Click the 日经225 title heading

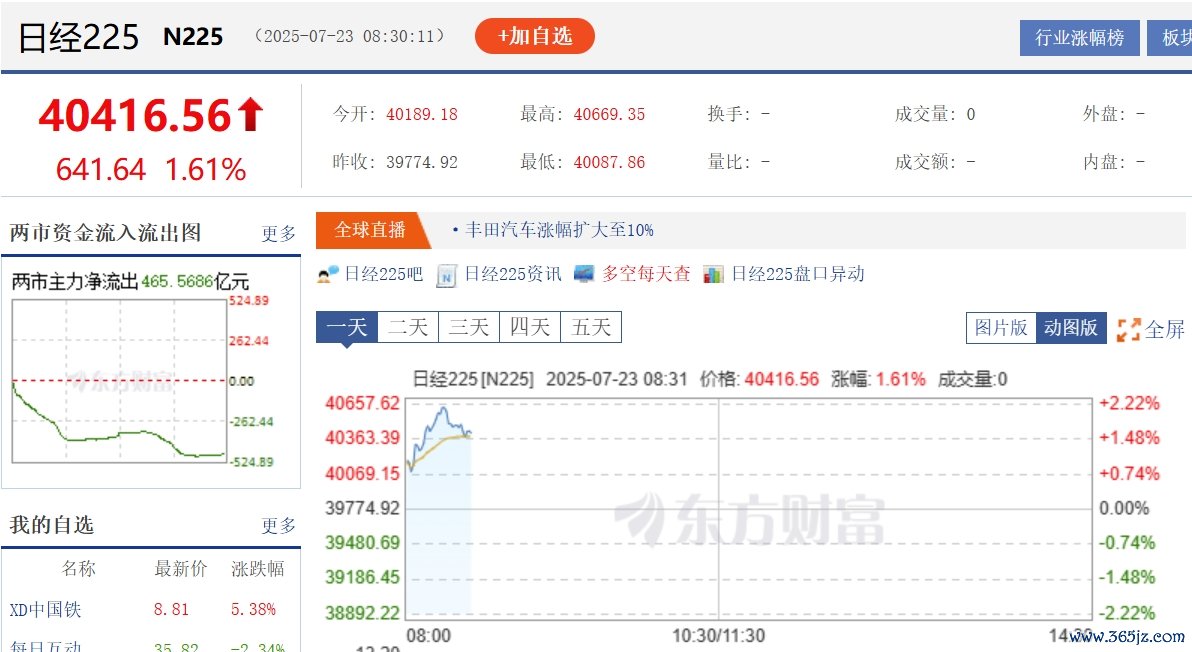78,37
